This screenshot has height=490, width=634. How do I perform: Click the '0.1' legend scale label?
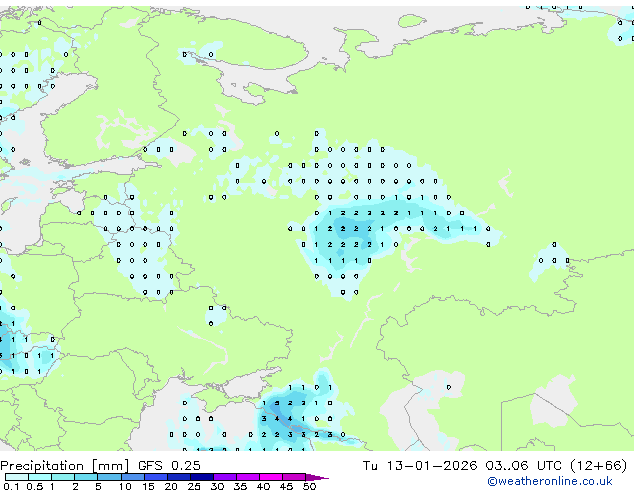click(x=12, y=486)
